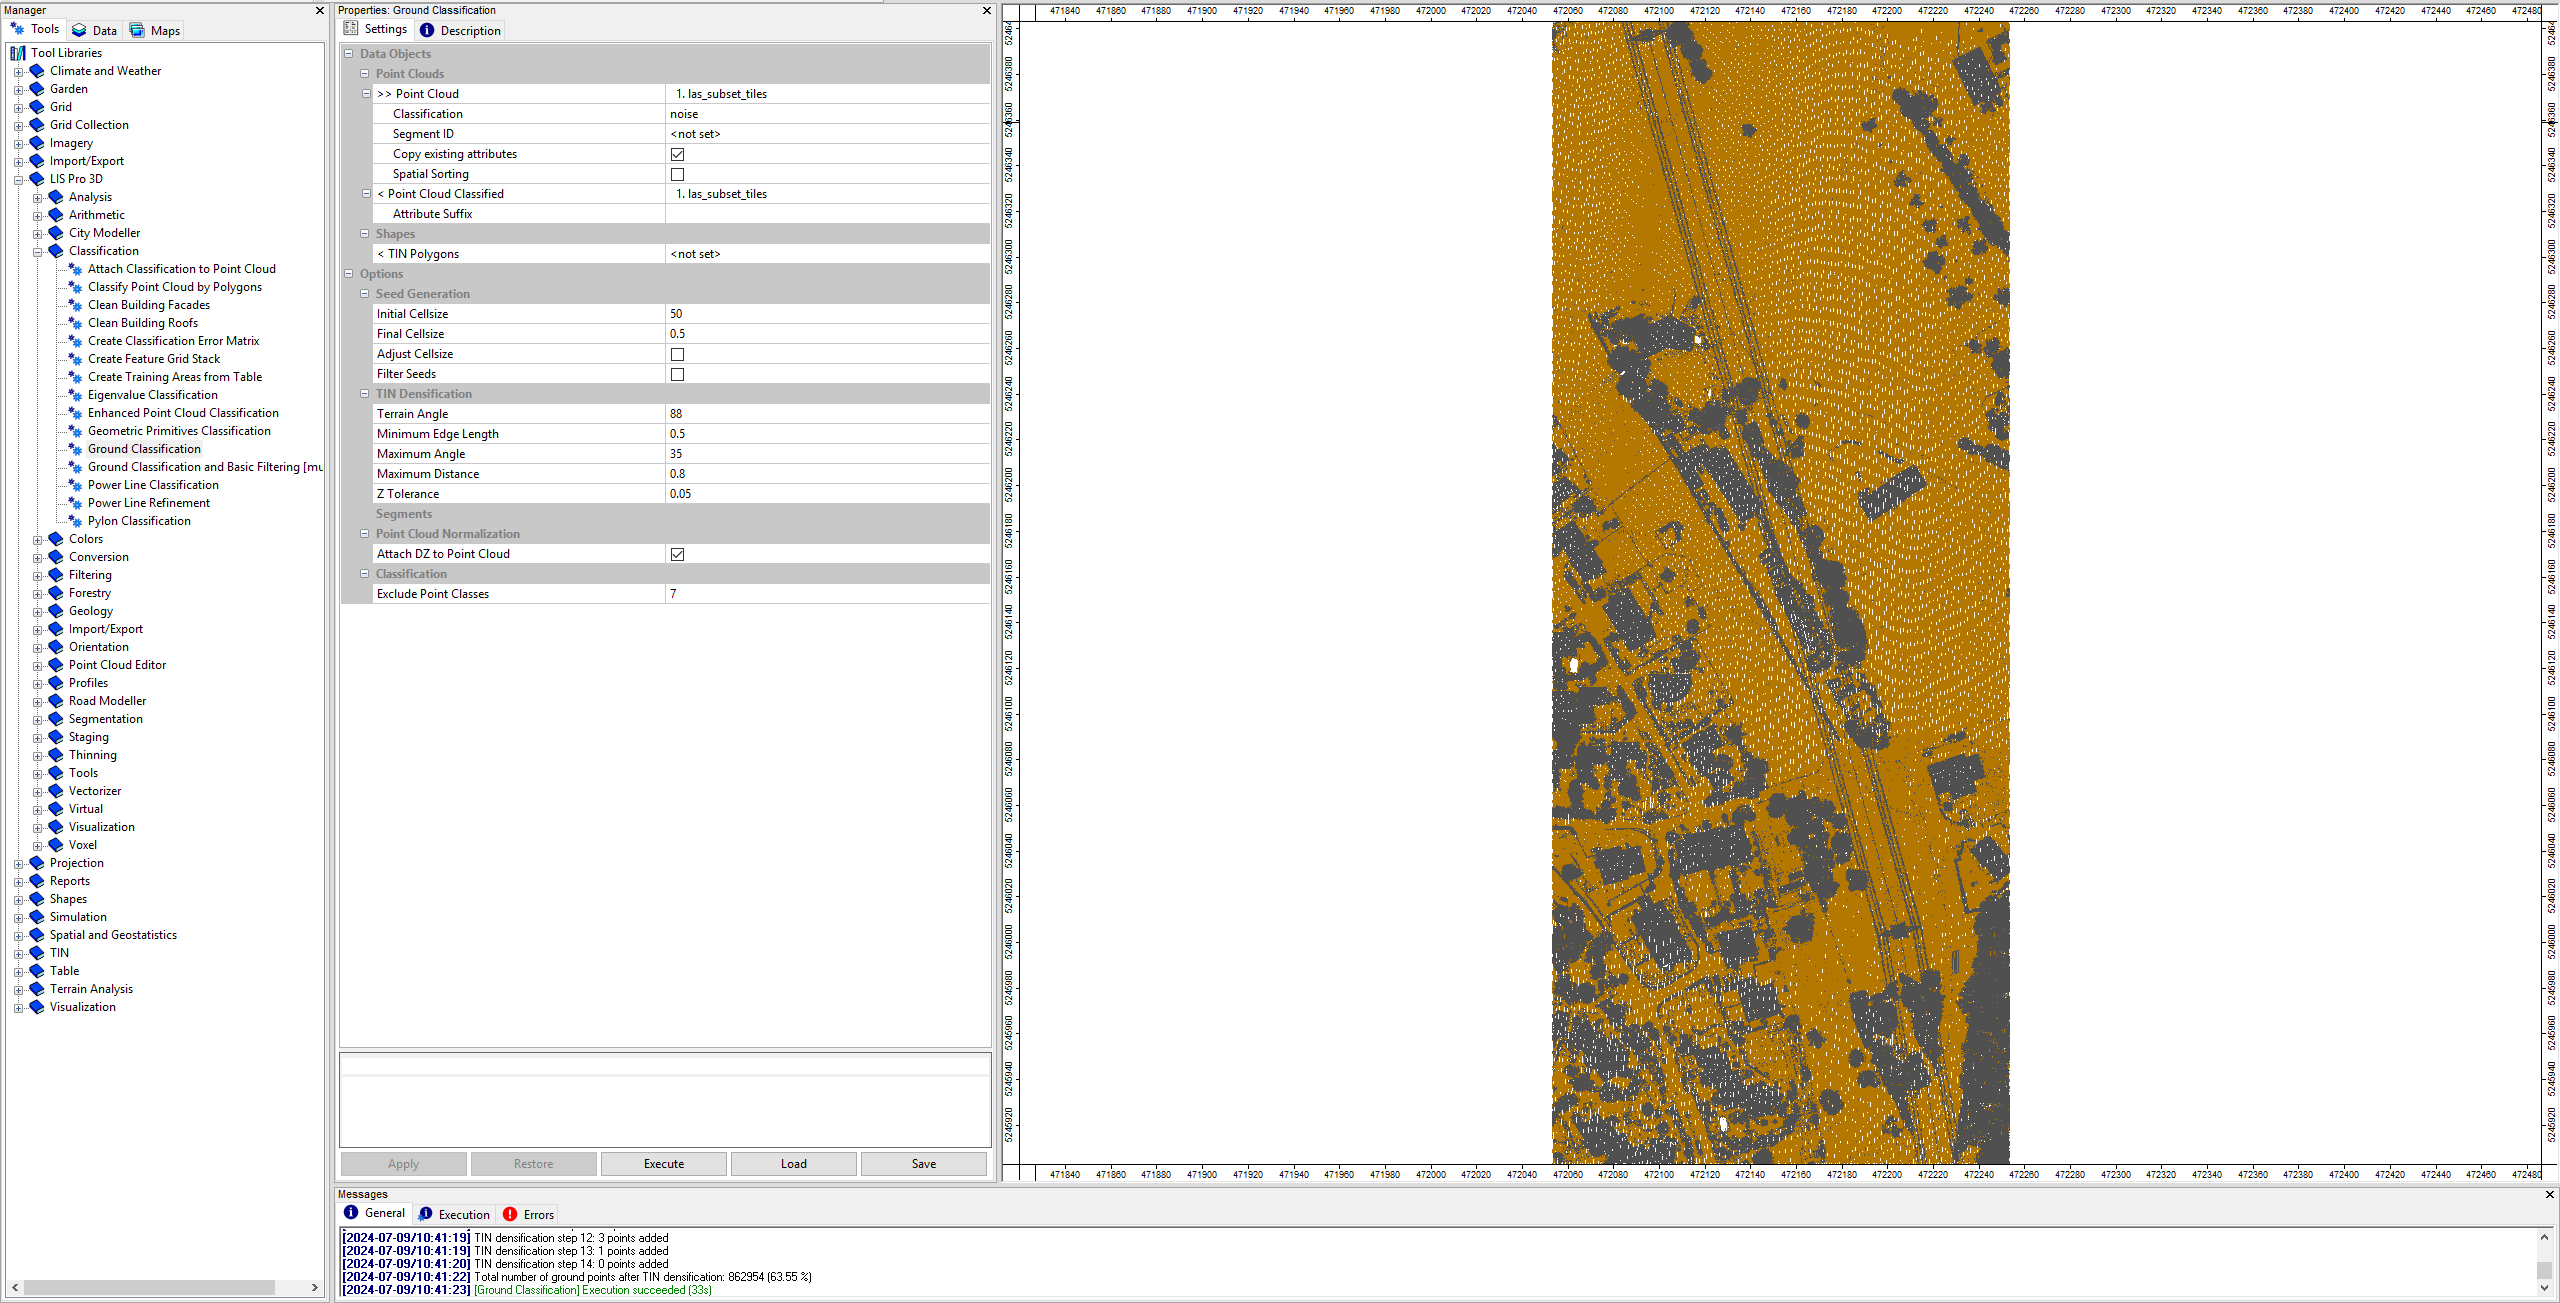Image resolution: width=2560 pixels, height=1303 pixels.
Task: Expand the Filtering tree node
Action: pos(37,576)
